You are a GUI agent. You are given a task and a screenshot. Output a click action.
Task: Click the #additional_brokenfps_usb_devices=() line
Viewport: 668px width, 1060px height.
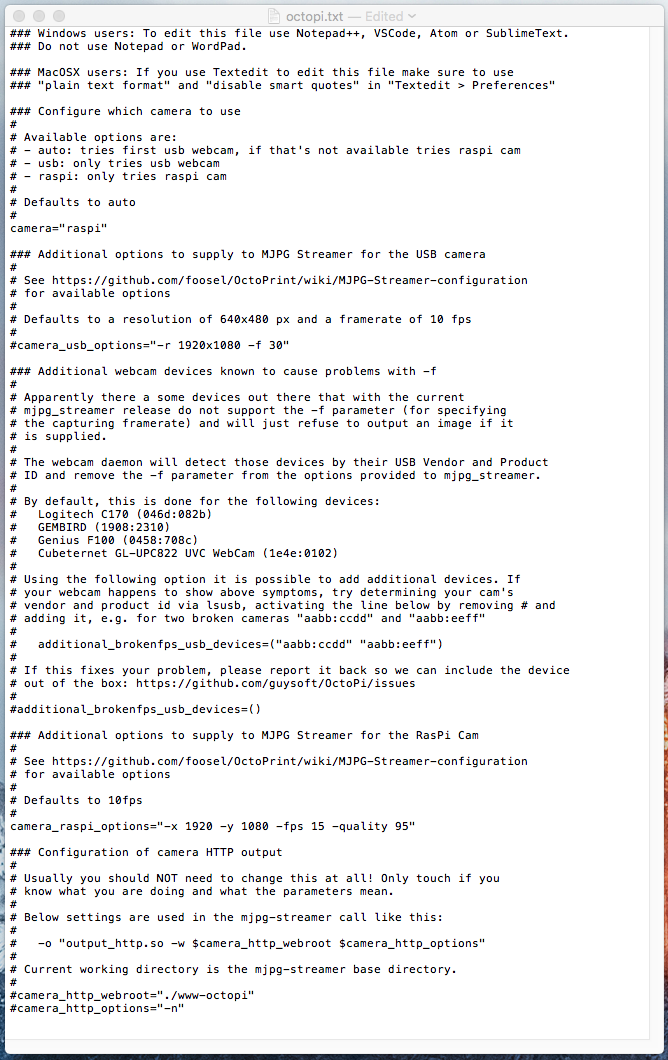coord(135,709)
